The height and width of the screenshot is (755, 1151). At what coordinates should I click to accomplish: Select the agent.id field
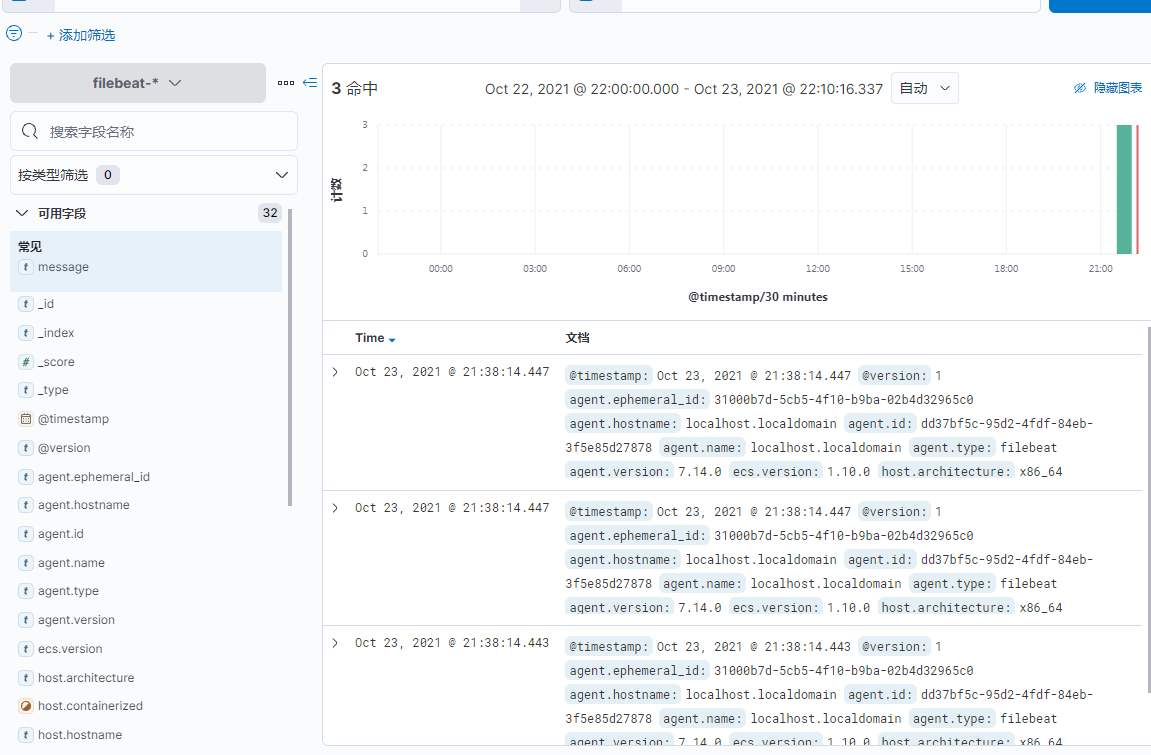(x=61, y=534)
